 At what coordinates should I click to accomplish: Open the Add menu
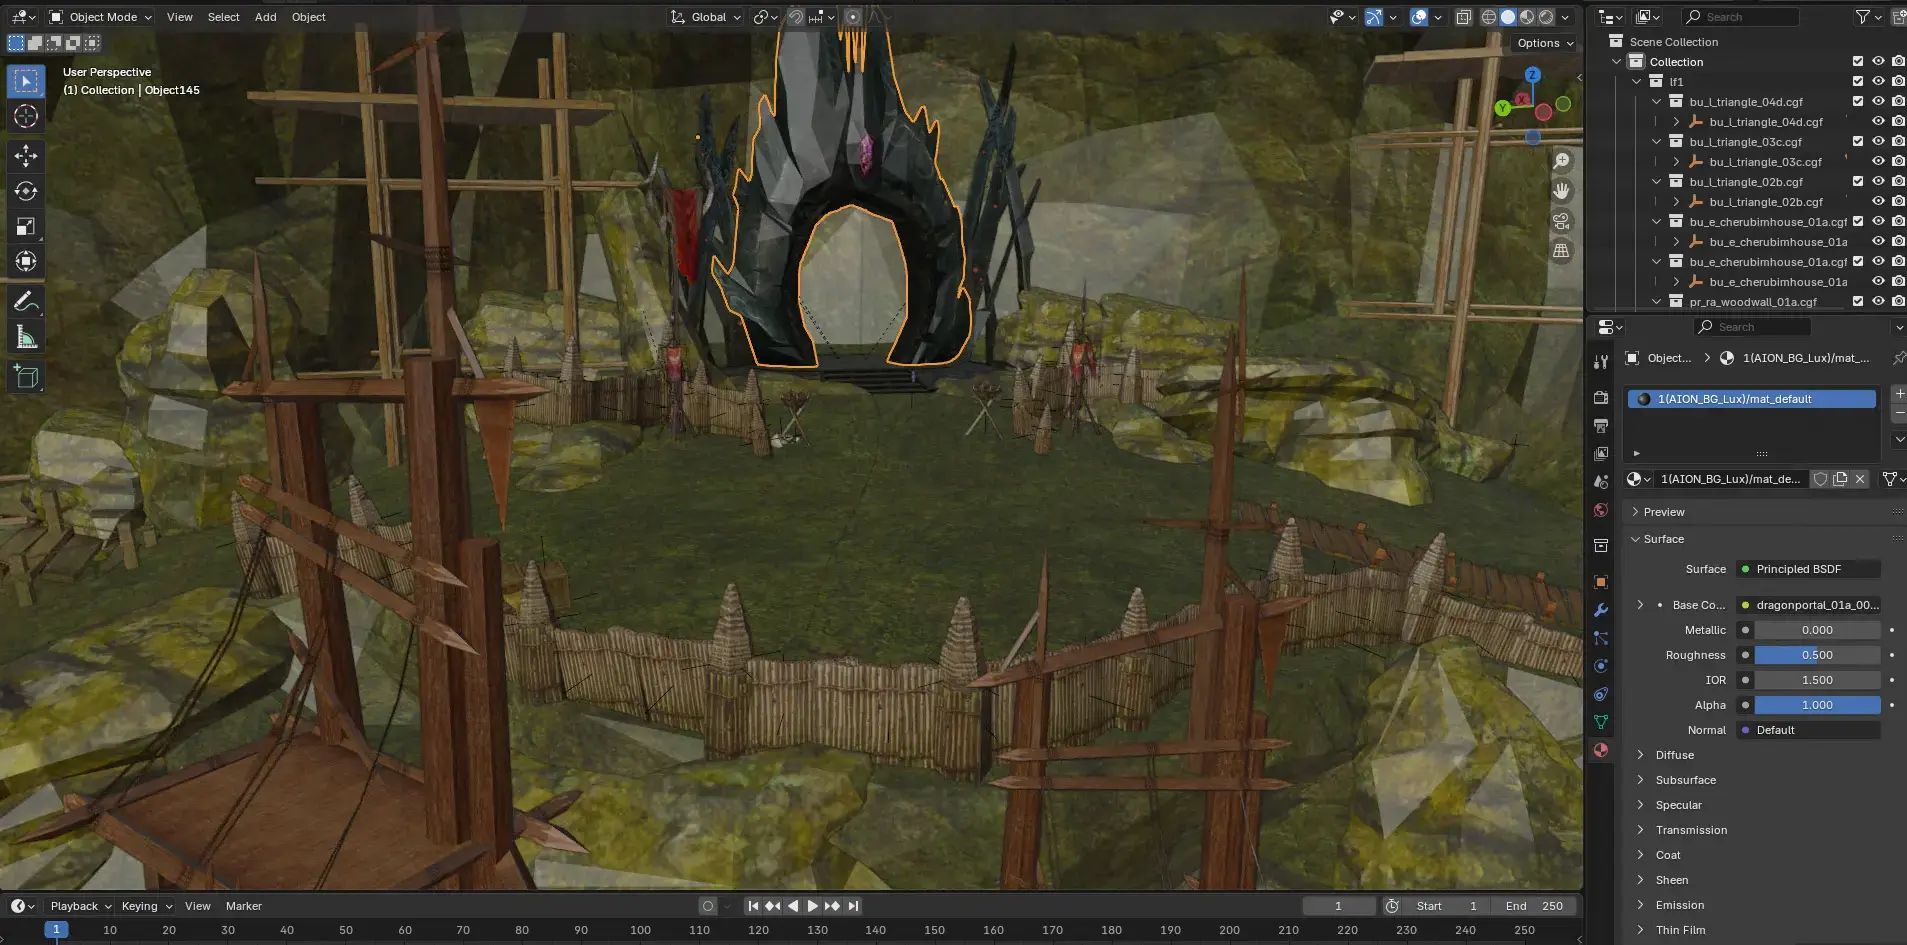pyautogui.click(x=265, y=17)
